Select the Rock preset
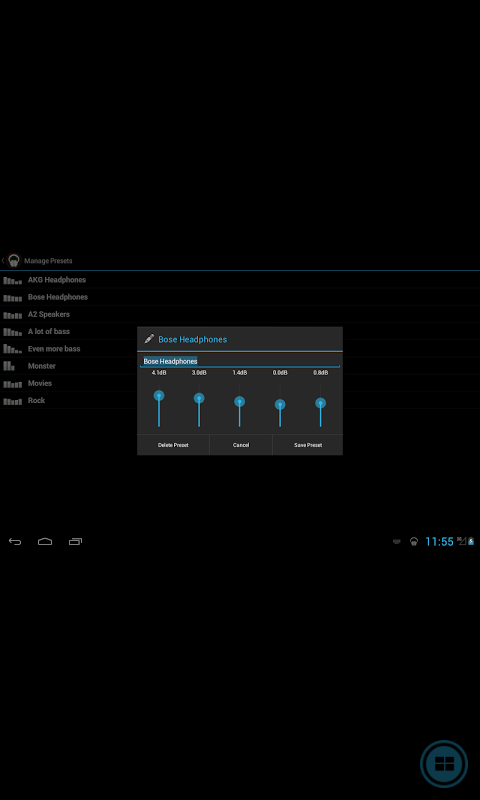The width and height of the screenshot is (480, 800). pos(37,401)
